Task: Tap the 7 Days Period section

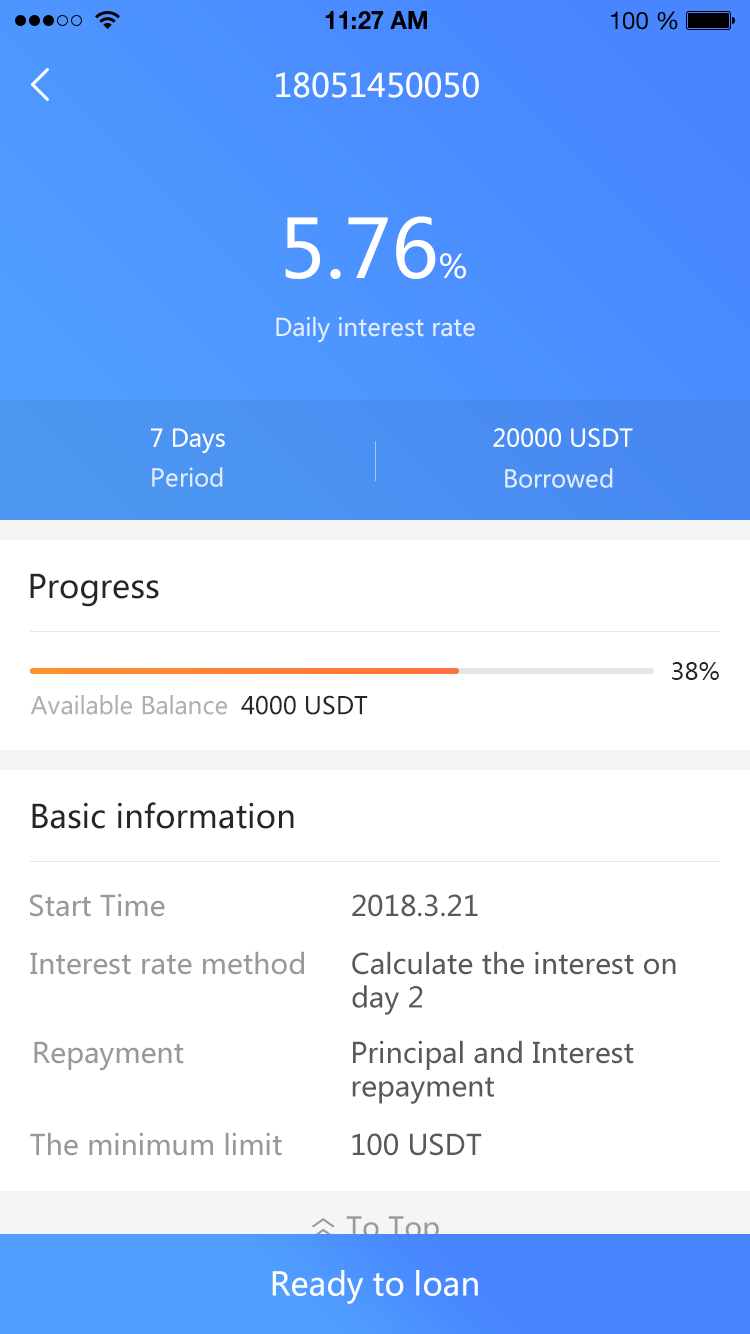Action: [x=187, y=458]
